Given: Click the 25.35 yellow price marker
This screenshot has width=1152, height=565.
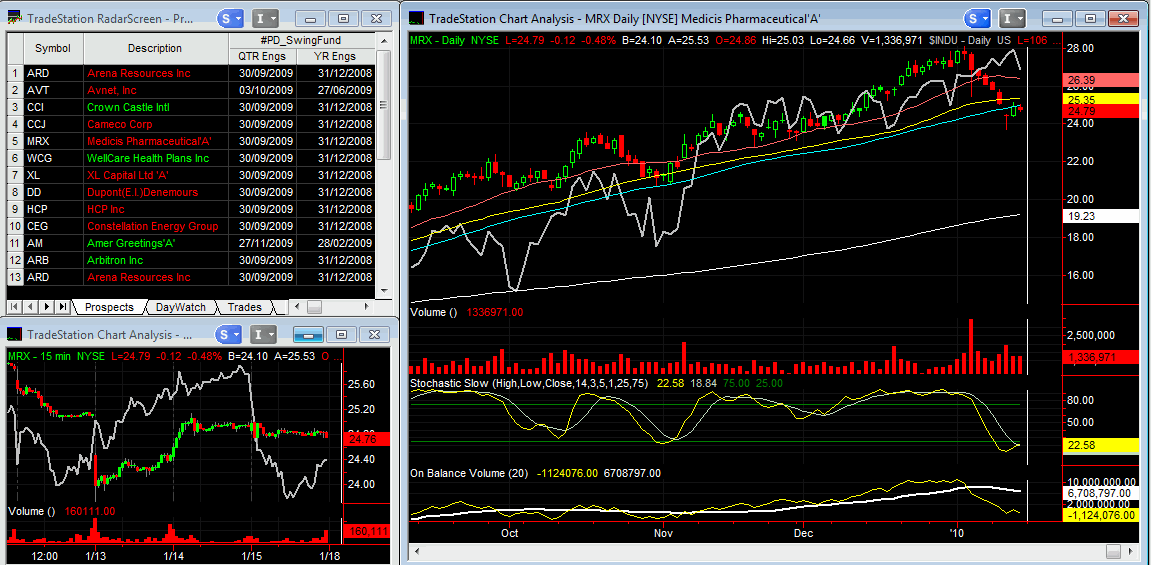Looking at the screenshot, I should click(1101, 99).
